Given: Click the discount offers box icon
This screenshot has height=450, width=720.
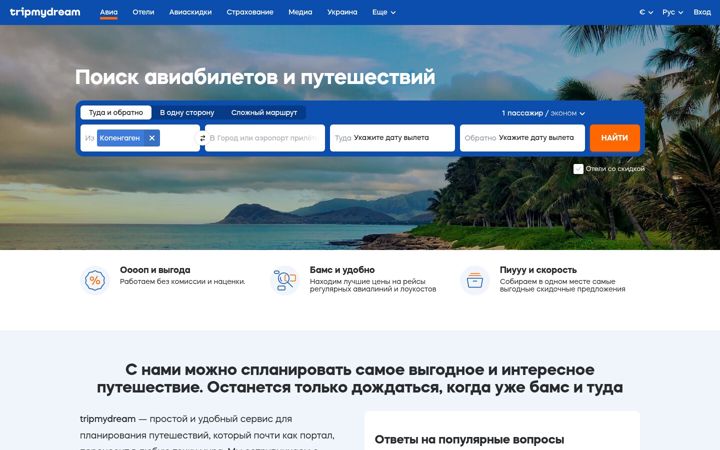Looking at the screenshot, I should point(475,280).
